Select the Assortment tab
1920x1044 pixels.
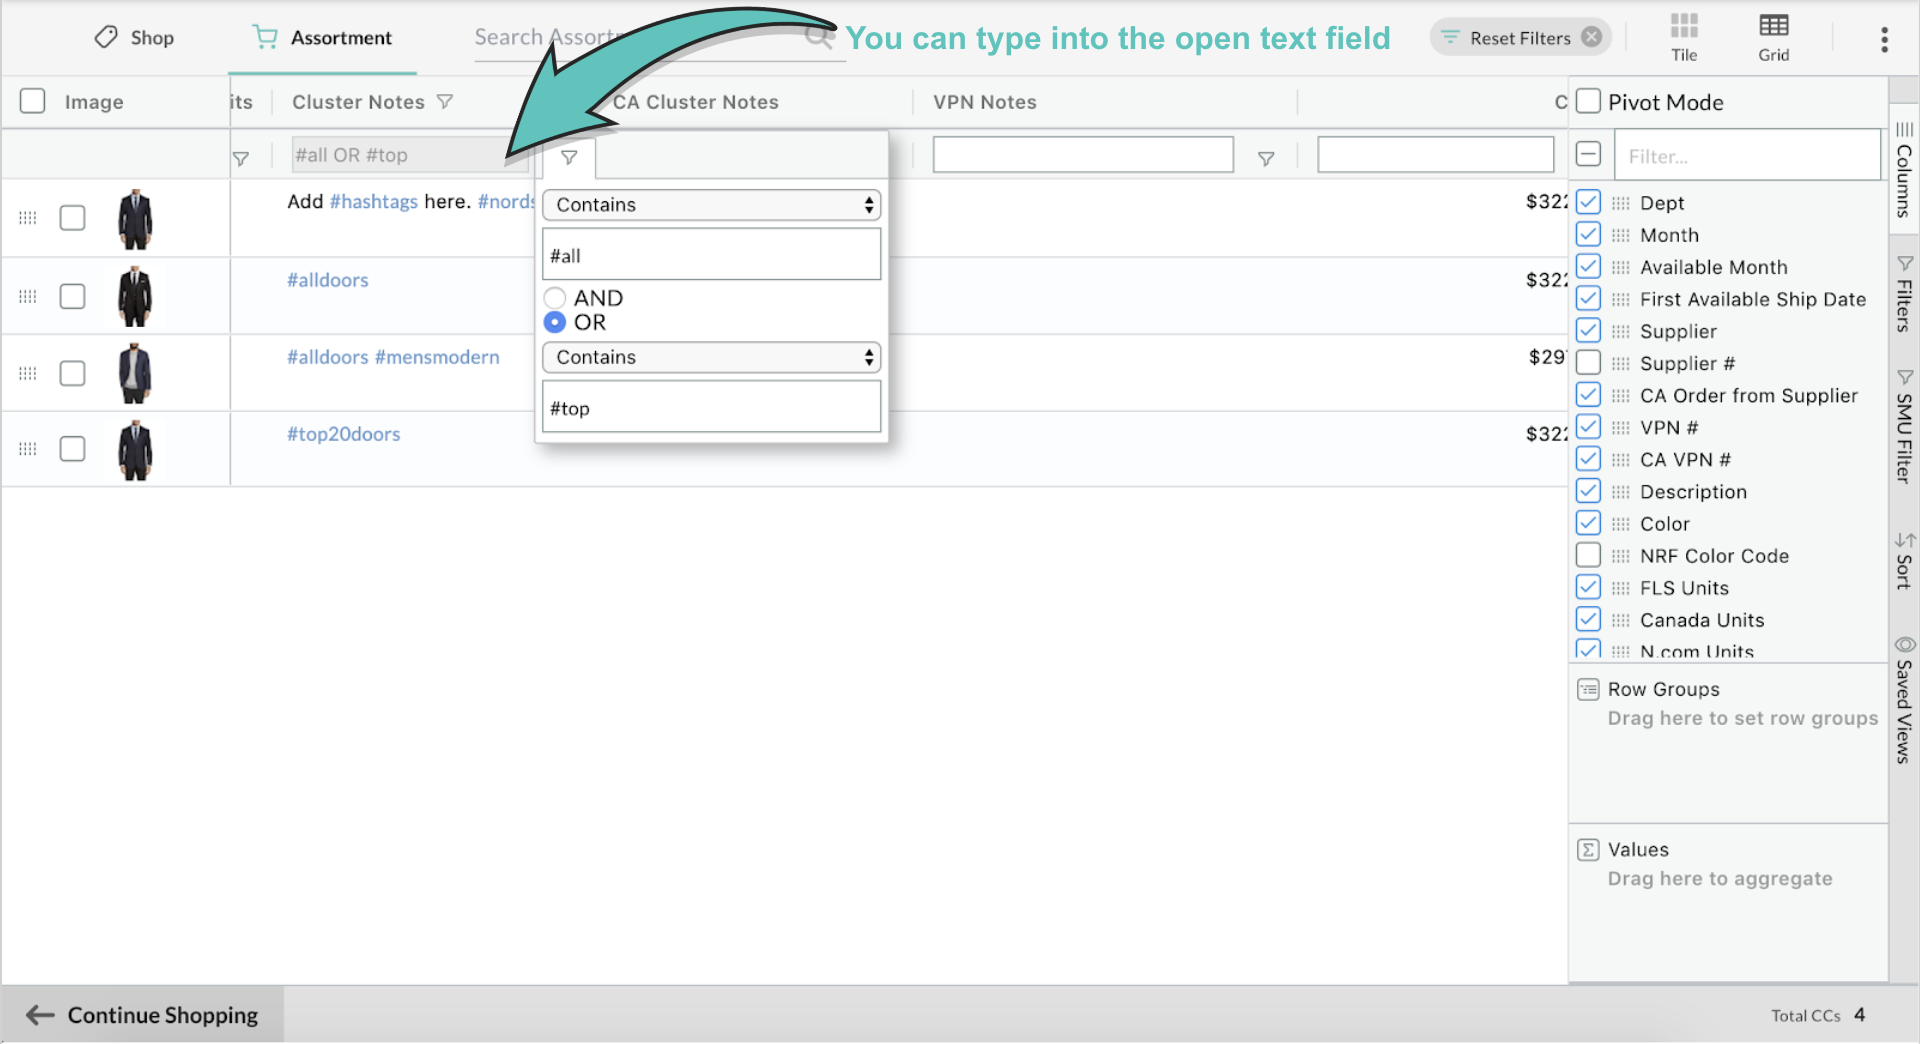click(322, 38)
